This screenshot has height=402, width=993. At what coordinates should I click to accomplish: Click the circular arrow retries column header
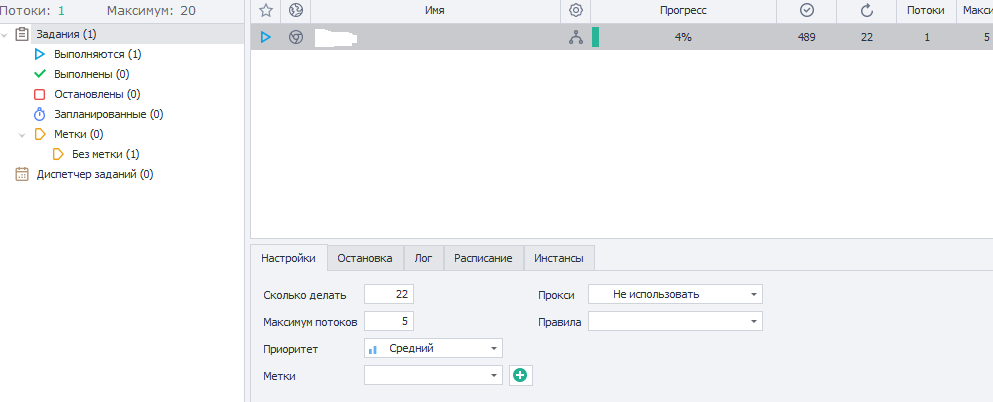(867, 10)
